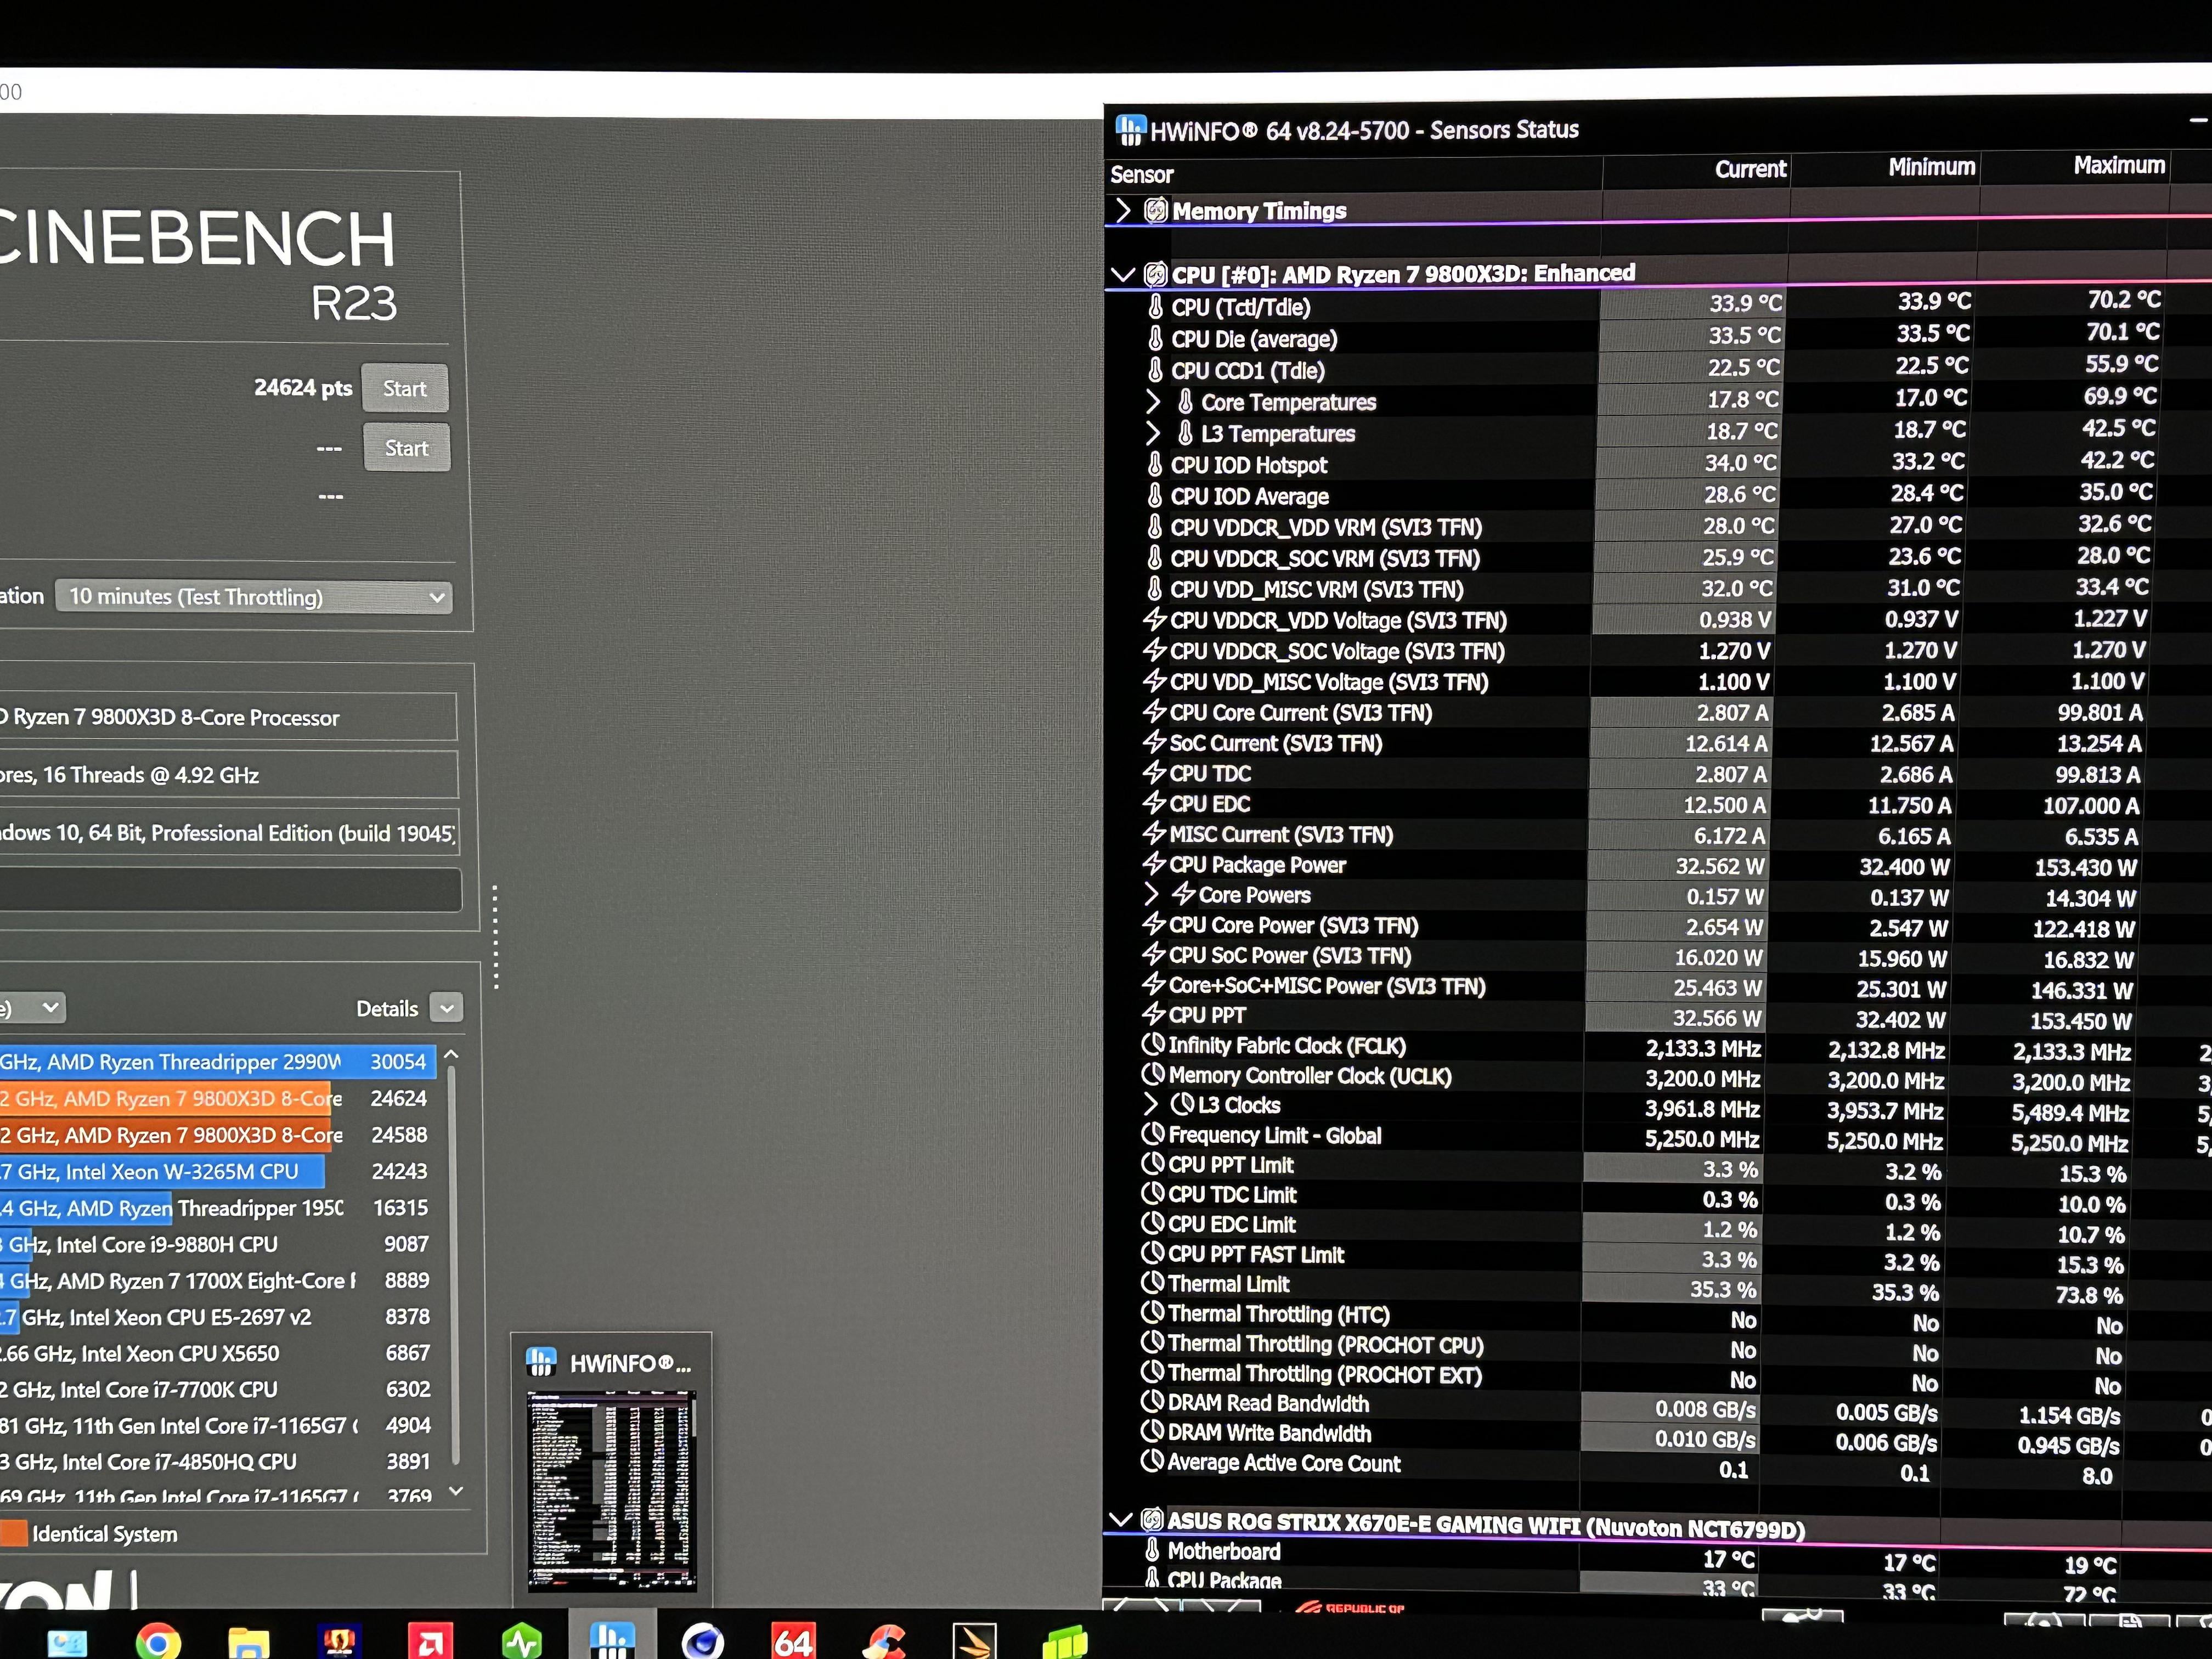This screenshot has width=2212, height=1659.
Task: Click the clock icon beside Thermal Limit
Action: point(1153,1282)
